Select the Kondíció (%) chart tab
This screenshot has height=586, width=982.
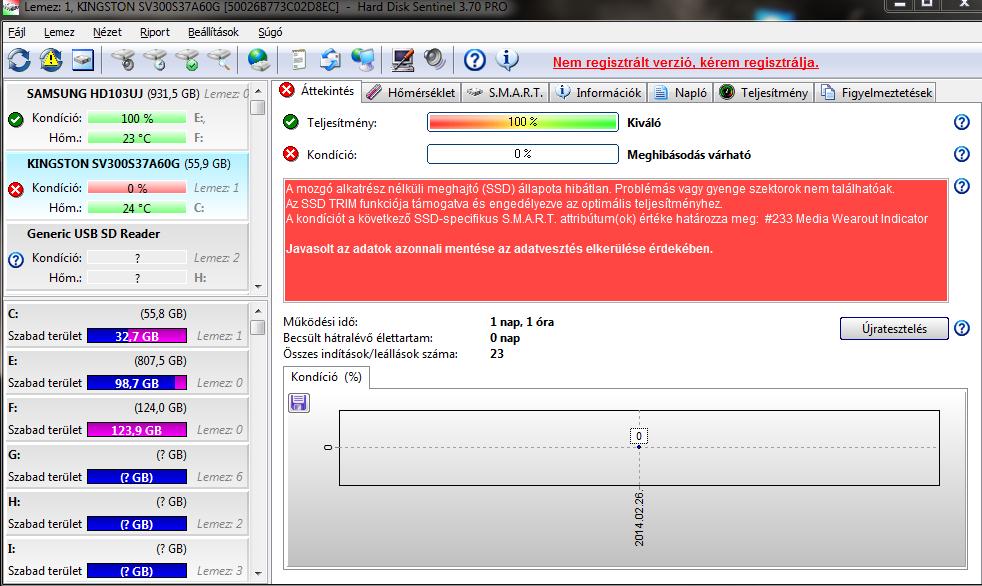[x=326, y=377]
